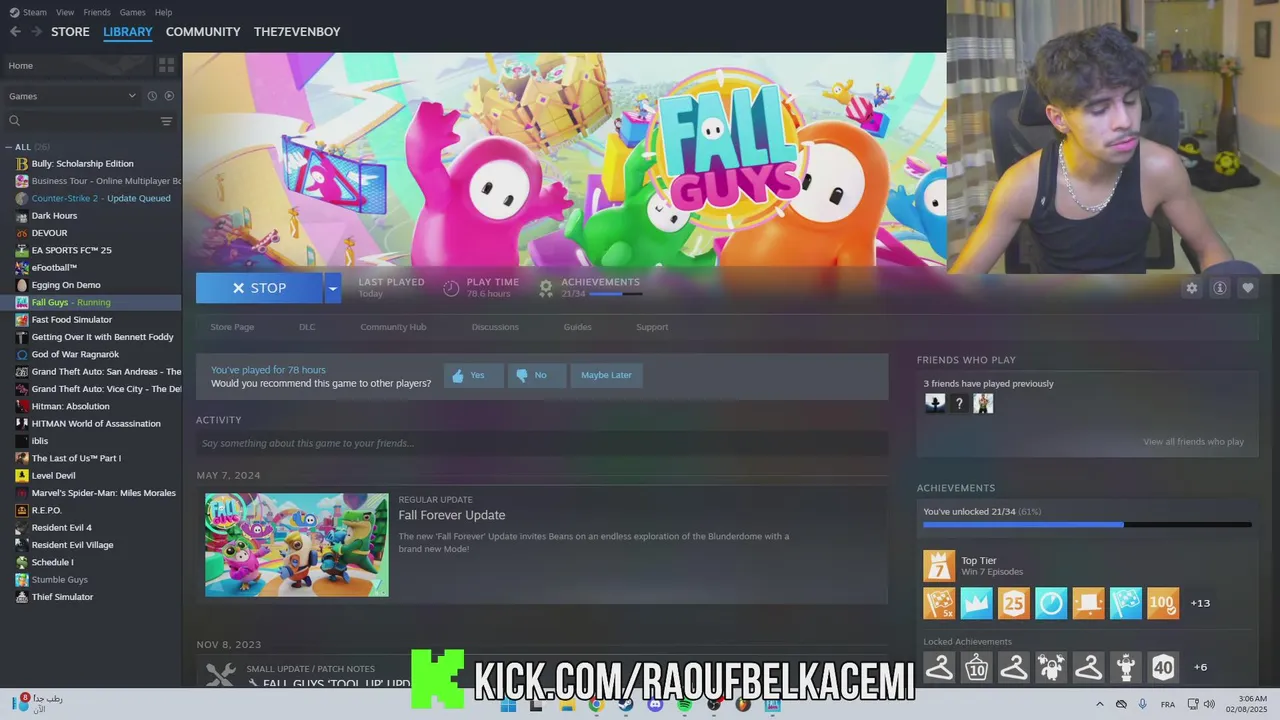Open the Fall Forever Update article title
Image resolution: width=1280 pixels, height=720 pixels.
pos(452,515)
